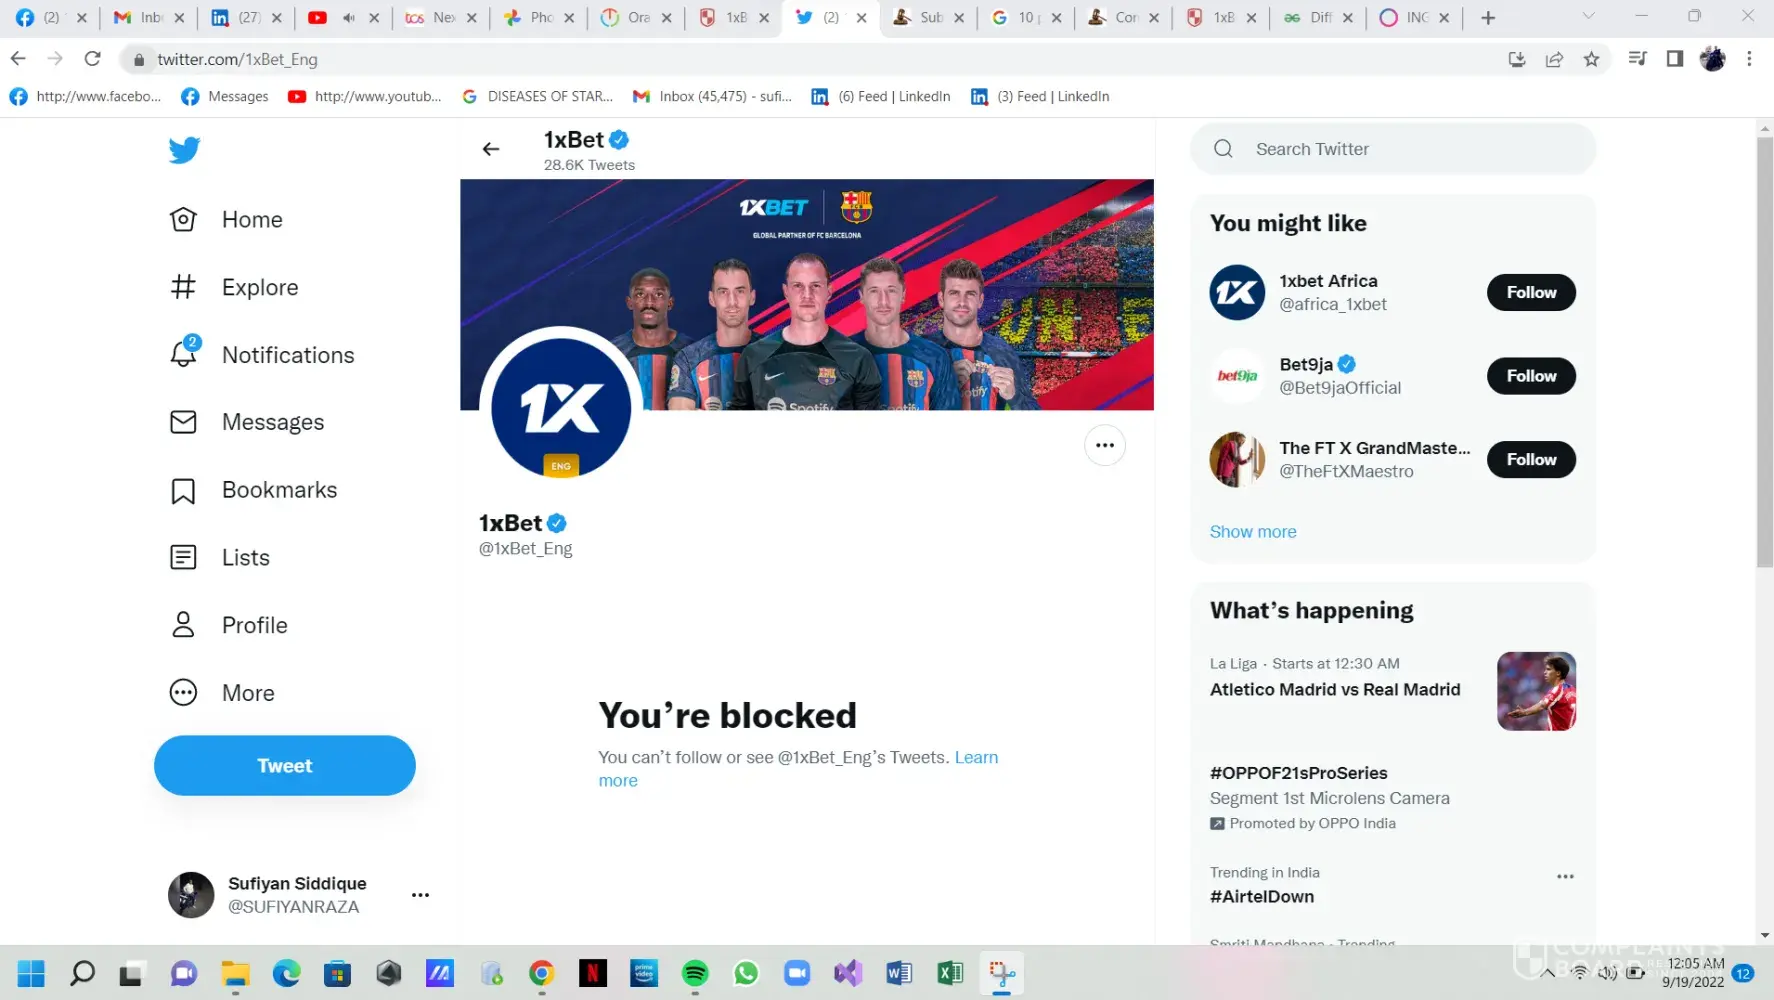Open account menu for Sufiyan Siddique
1774x1000 pixels.
[420, 895]
